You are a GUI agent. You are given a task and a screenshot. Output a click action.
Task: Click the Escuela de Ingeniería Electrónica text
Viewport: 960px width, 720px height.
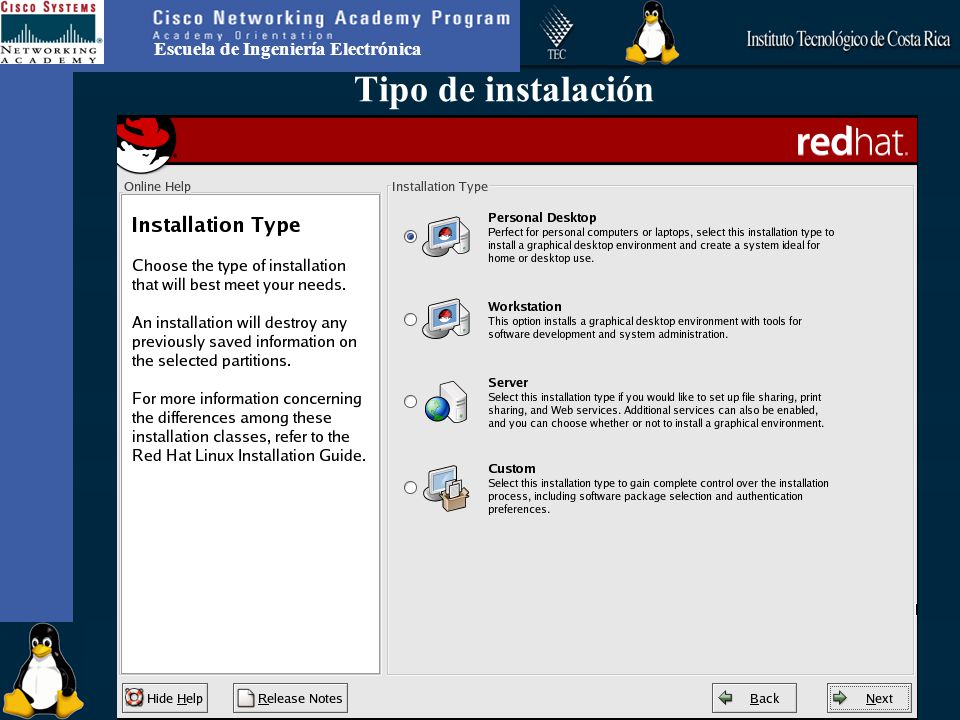coord(287,50)
